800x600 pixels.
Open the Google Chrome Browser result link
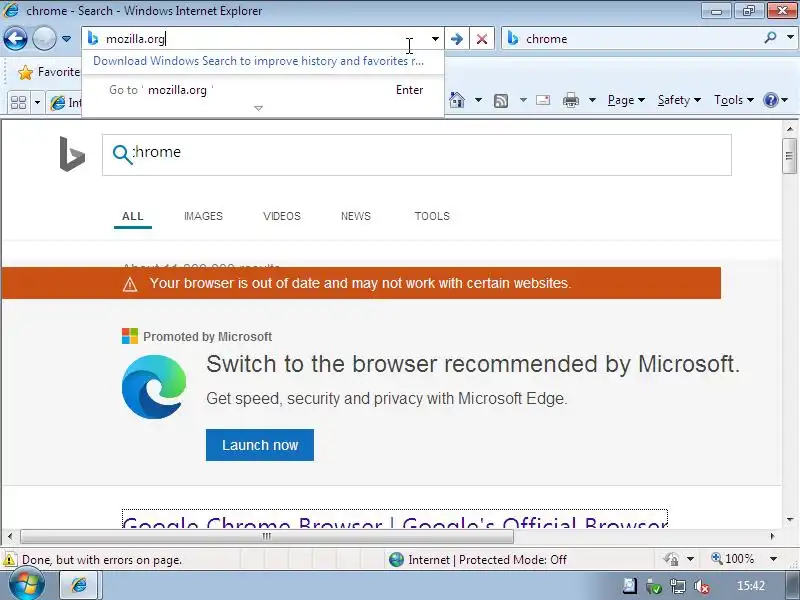point(395,521)
